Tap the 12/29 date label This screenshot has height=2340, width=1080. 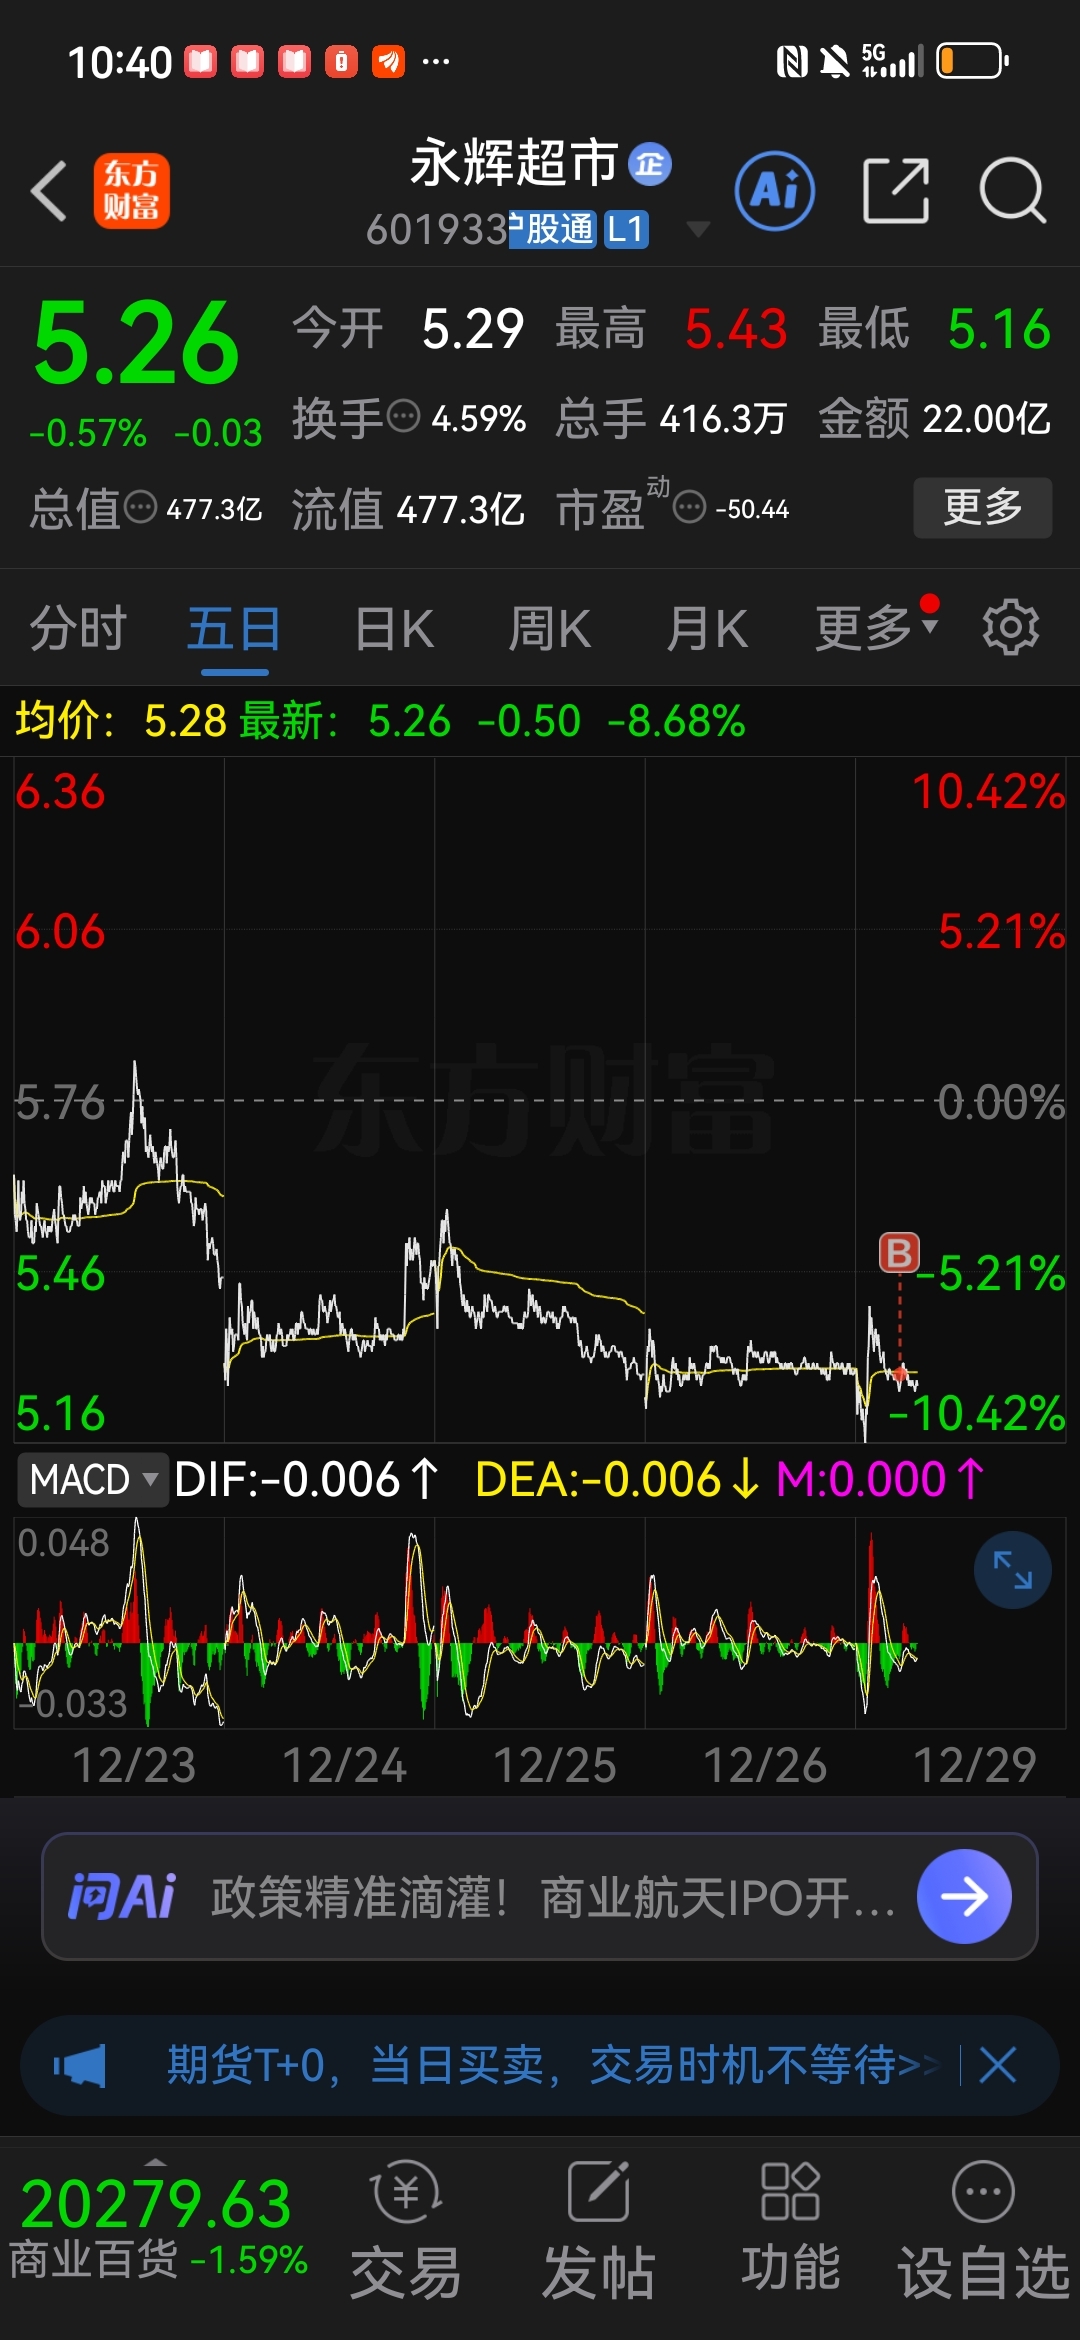(975, 1765)
